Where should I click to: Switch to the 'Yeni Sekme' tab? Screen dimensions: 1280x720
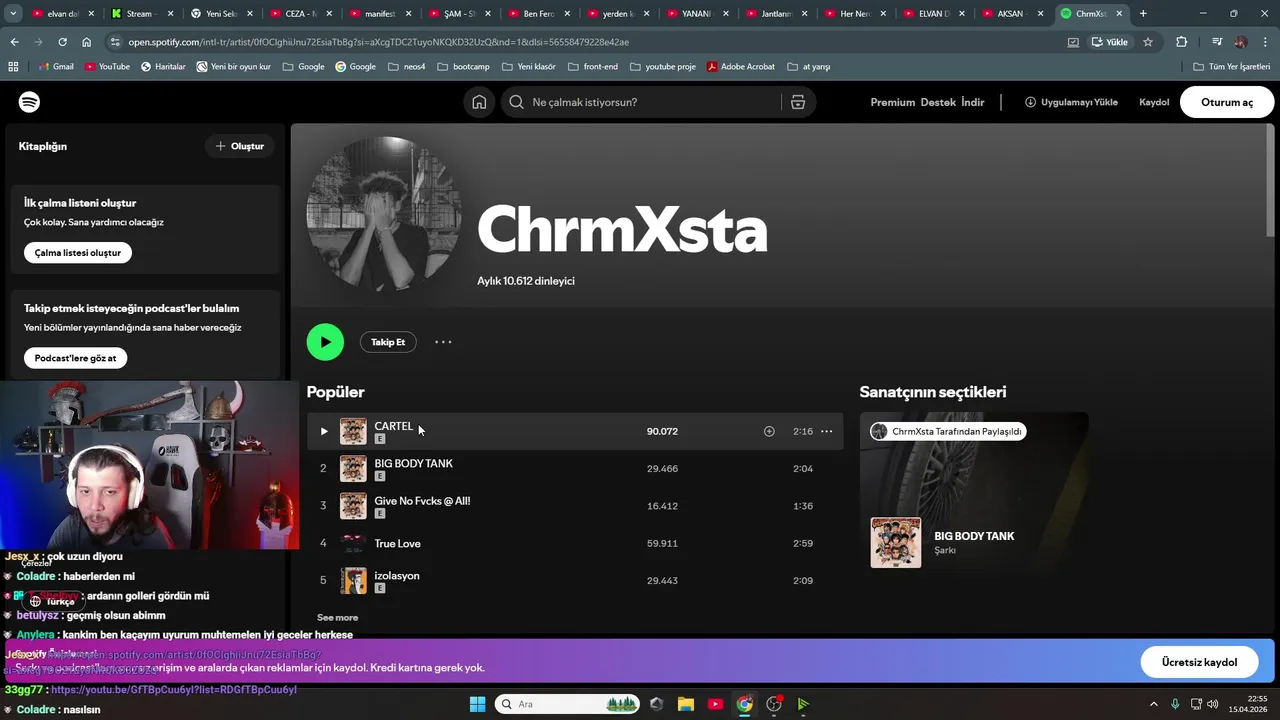pos(220,13)
